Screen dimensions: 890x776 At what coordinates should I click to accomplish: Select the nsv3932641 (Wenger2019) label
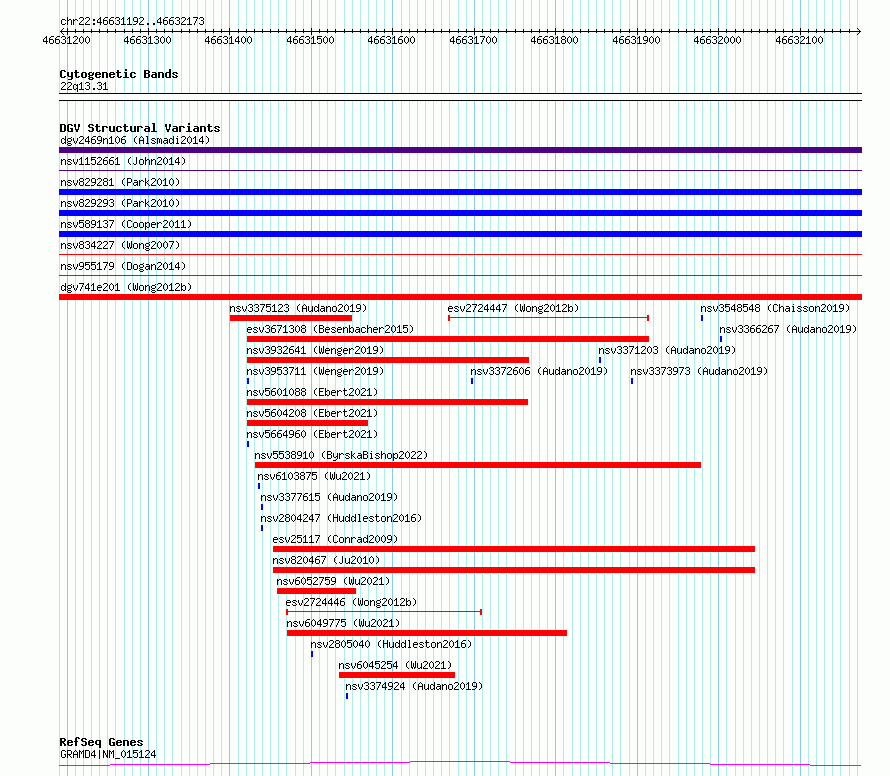[x=315, y=350]
